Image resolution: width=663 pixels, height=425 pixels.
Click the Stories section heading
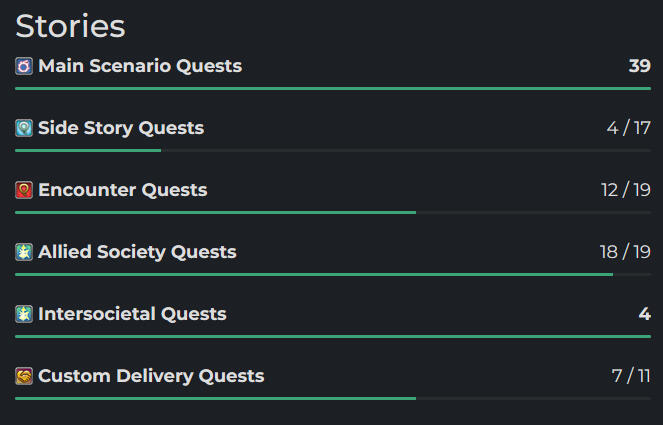pyautogui.click(x=71, y=26)
